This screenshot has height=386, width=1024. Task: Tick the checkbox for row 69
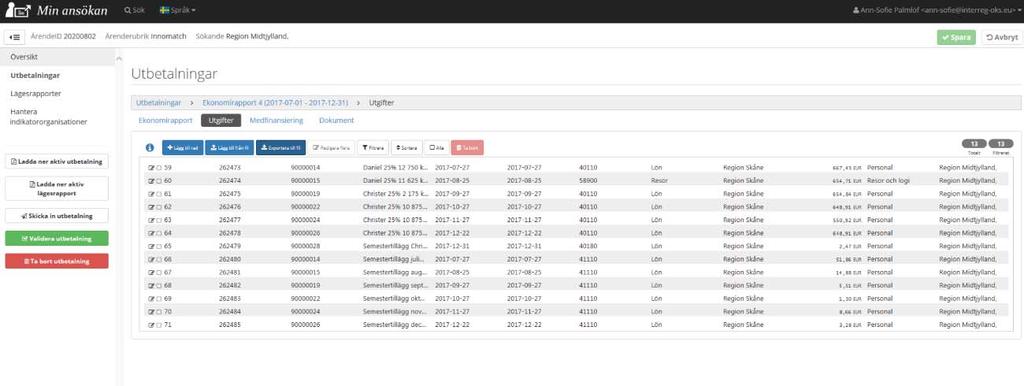[159, 298]
